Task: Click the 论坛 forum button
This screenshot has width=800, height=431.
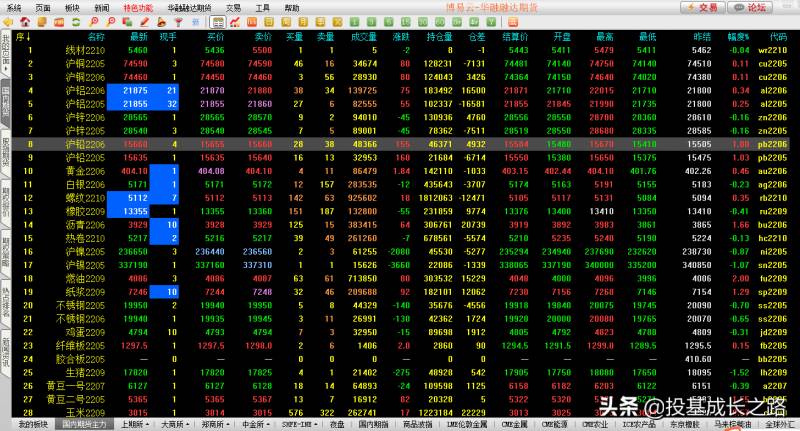Action: pyautogui.click(x=750, y=7)
